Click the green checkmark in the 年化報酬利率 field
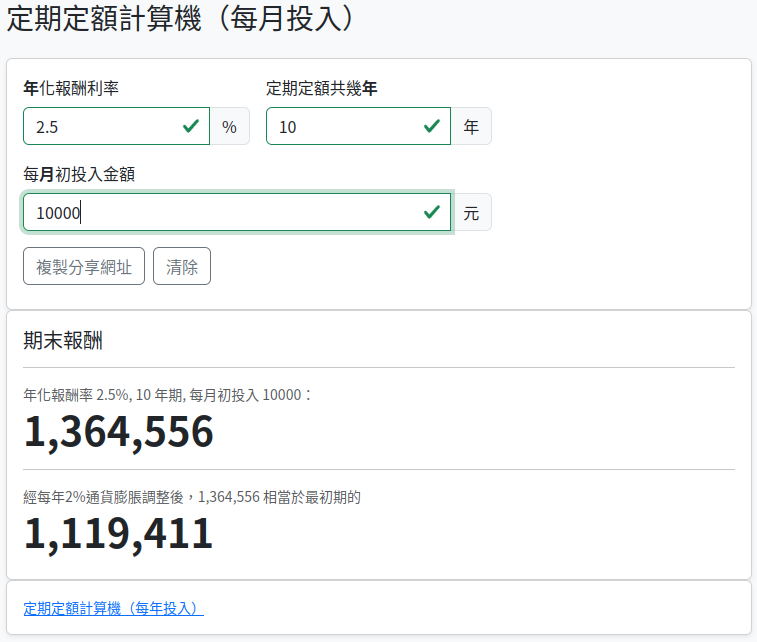This screenshot has height=642, width=757. point(190,127)
